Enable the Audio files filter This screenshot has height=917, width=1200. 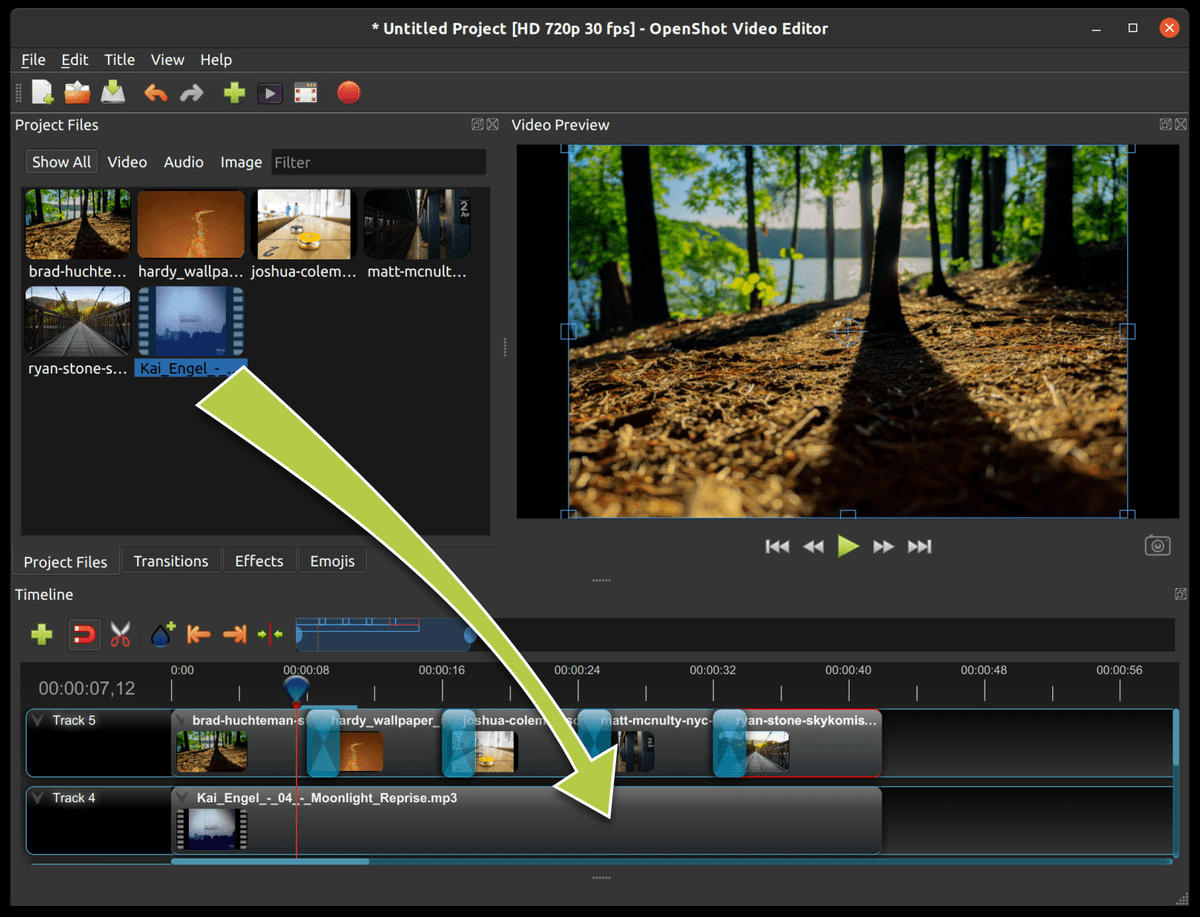coord(183,161)
